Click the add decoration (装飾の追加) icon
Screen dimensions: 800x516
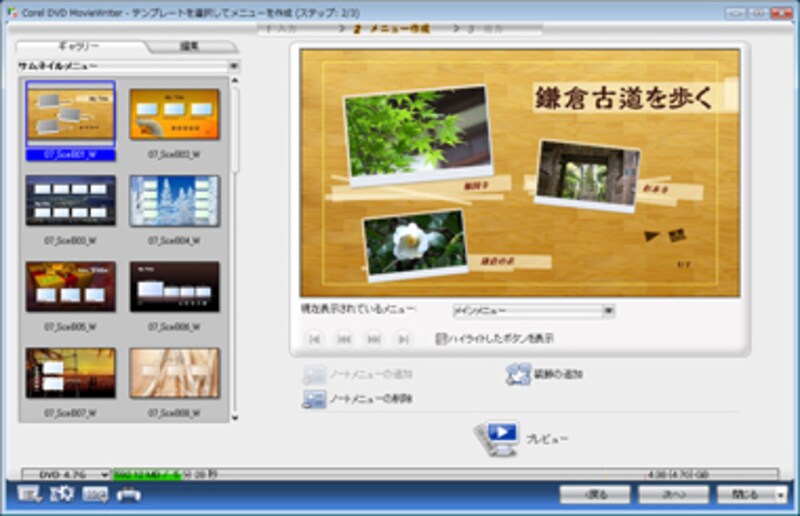(x=518, y=374)
